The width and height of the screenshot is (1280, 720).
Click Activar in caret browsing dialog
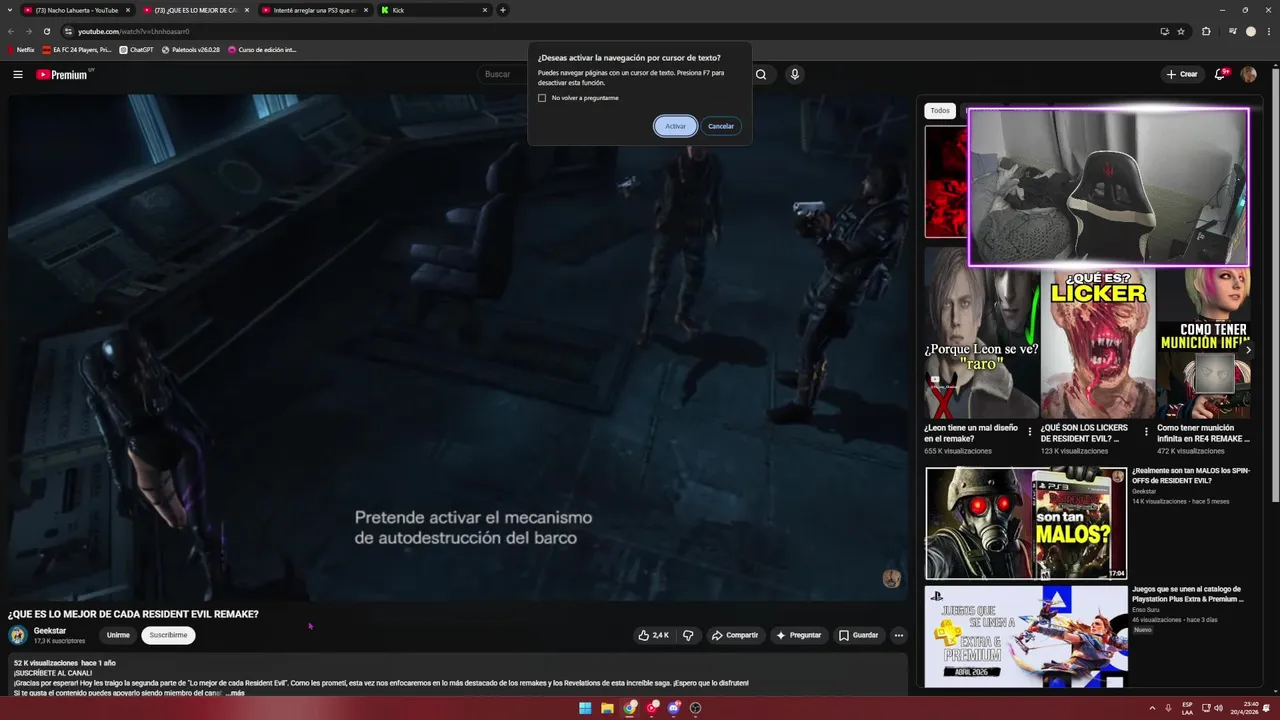[x=676, y=126]
